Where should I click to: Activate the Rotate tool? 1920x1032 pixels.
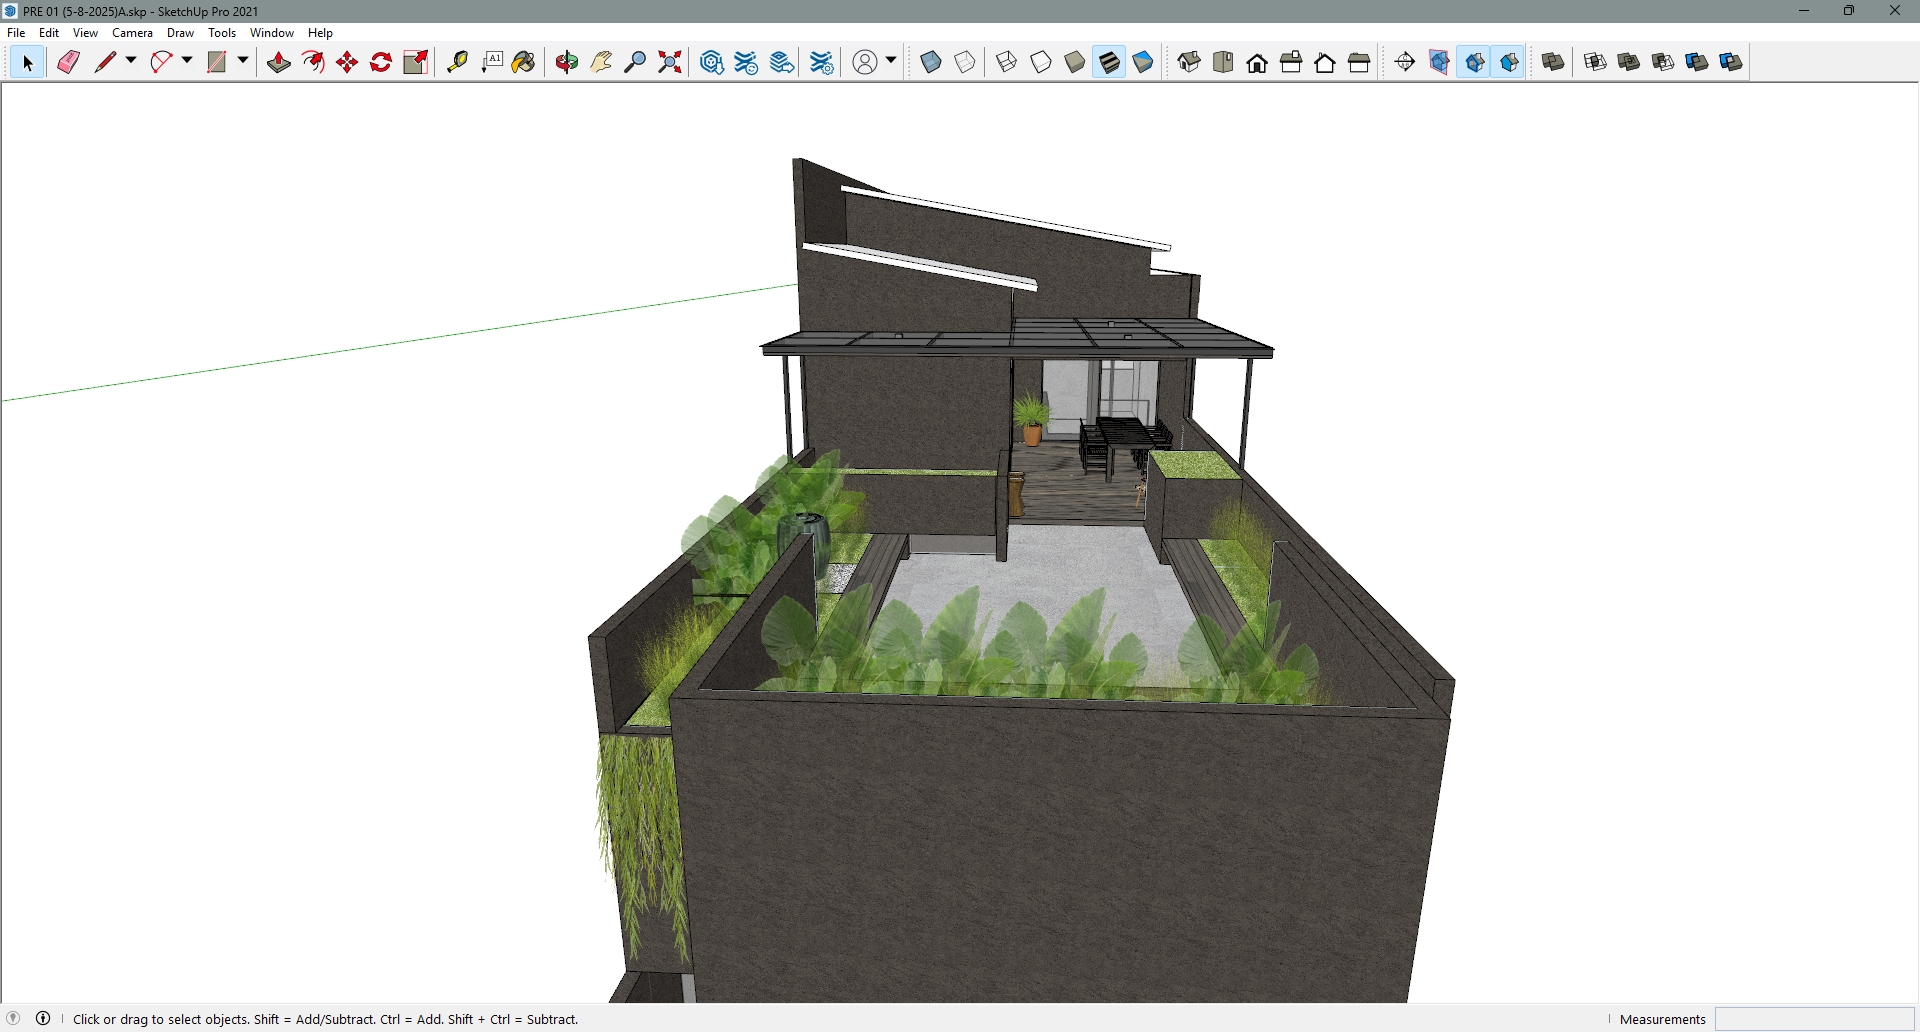pos(381,62)
